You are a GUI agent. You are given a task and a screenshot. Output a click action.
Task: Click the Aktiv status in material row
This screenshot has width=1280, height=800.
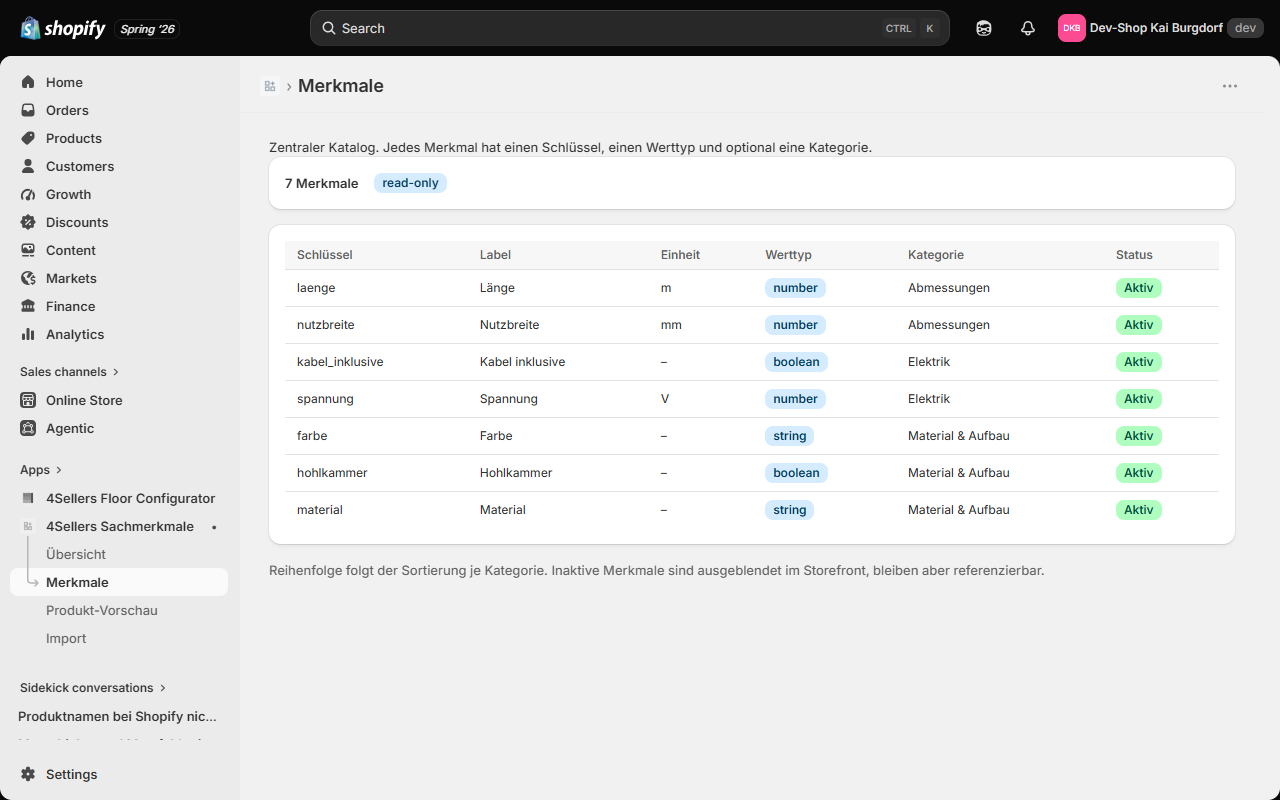1139,510
